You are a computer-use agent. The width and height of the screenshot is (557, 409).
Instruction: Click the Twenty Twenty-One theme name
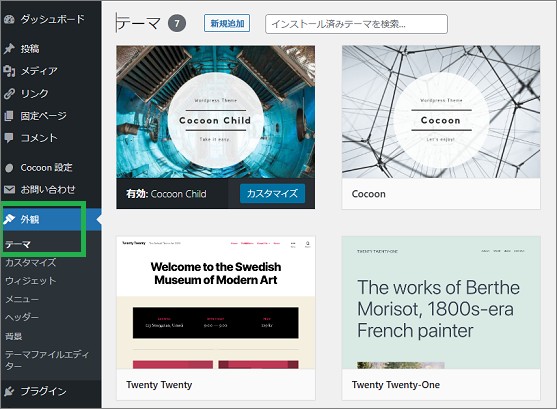tap(396, 385)
